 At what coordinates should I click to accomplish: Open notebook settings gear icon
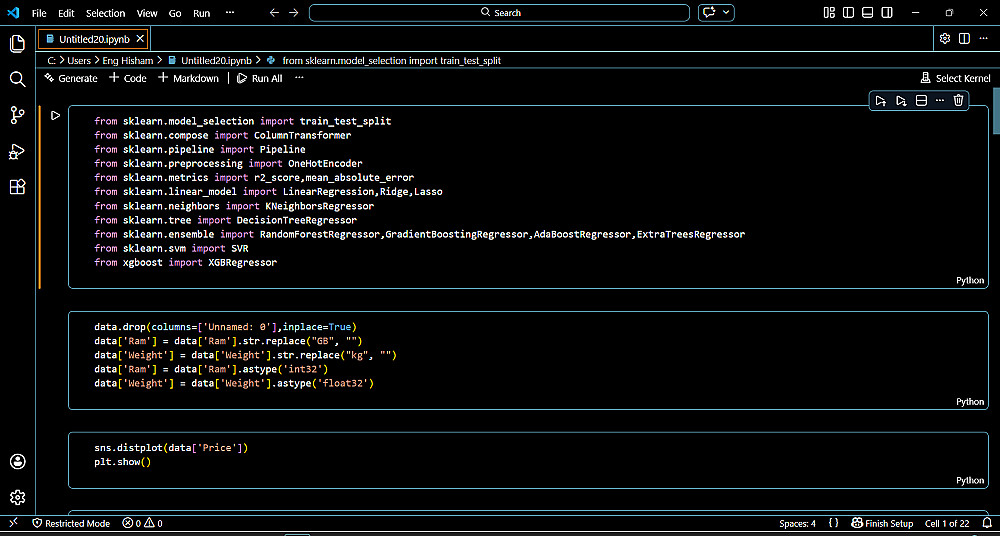[x=945, y=39]
